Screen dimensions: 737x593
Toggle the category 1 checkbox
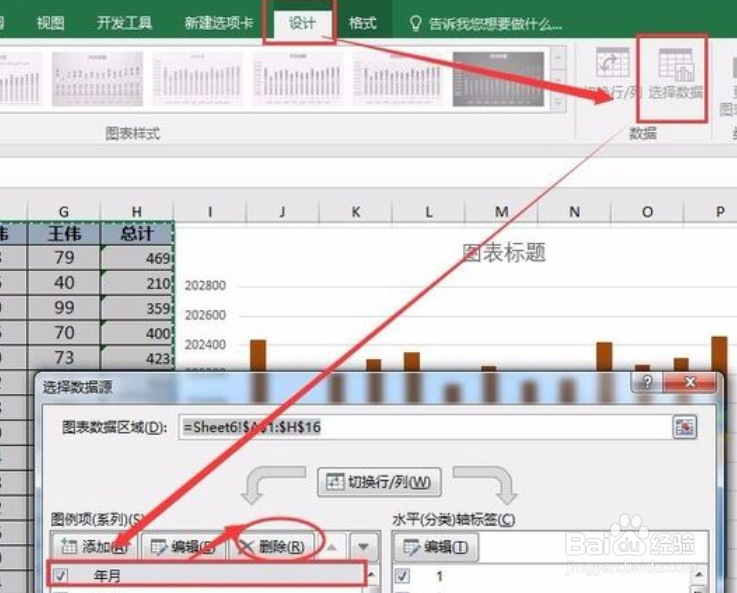(402, 576)
